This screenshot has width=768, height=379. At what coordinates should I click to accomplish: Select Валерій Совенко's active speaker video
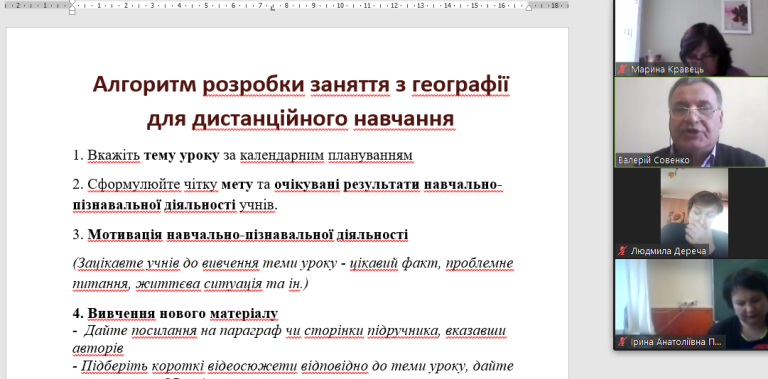click(691, 122)
